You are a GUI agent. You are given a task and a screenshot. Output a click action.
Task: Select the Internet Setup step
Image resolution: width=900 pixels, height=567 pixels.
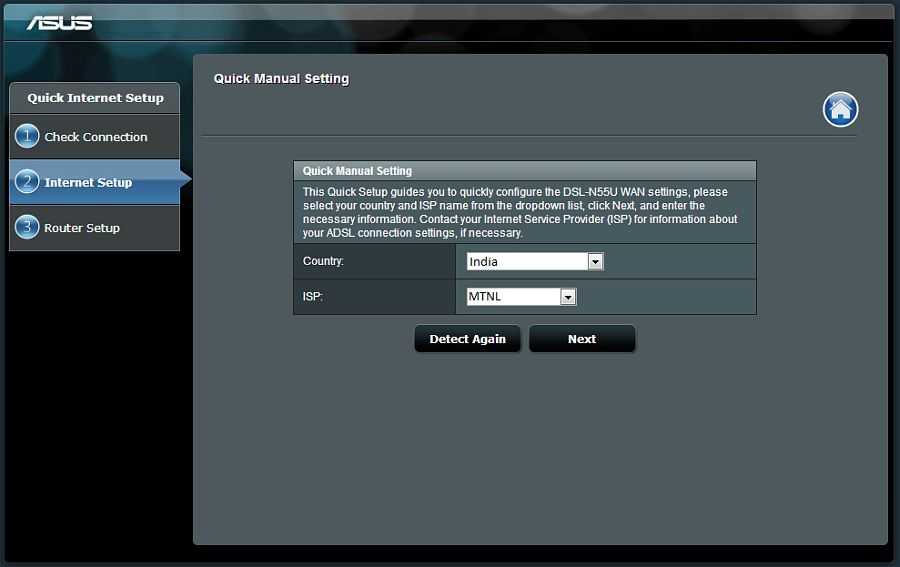95,182
